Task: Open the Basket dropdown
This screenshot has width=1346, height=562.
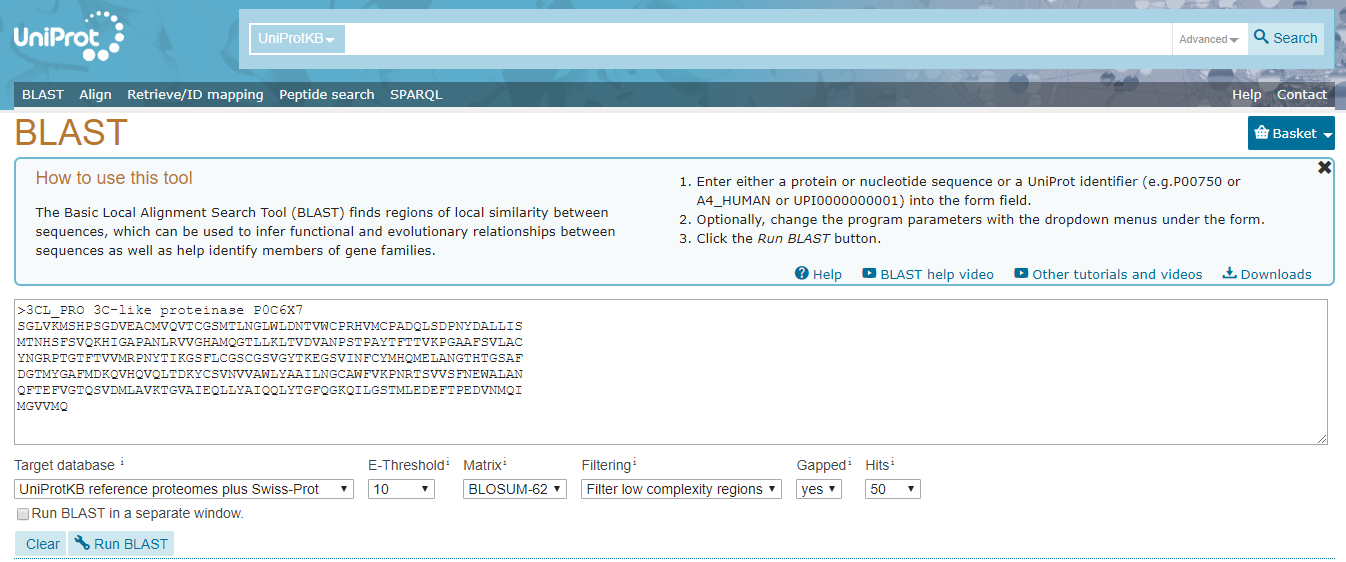Action: pyautogui.click(x=1291, y=133)
